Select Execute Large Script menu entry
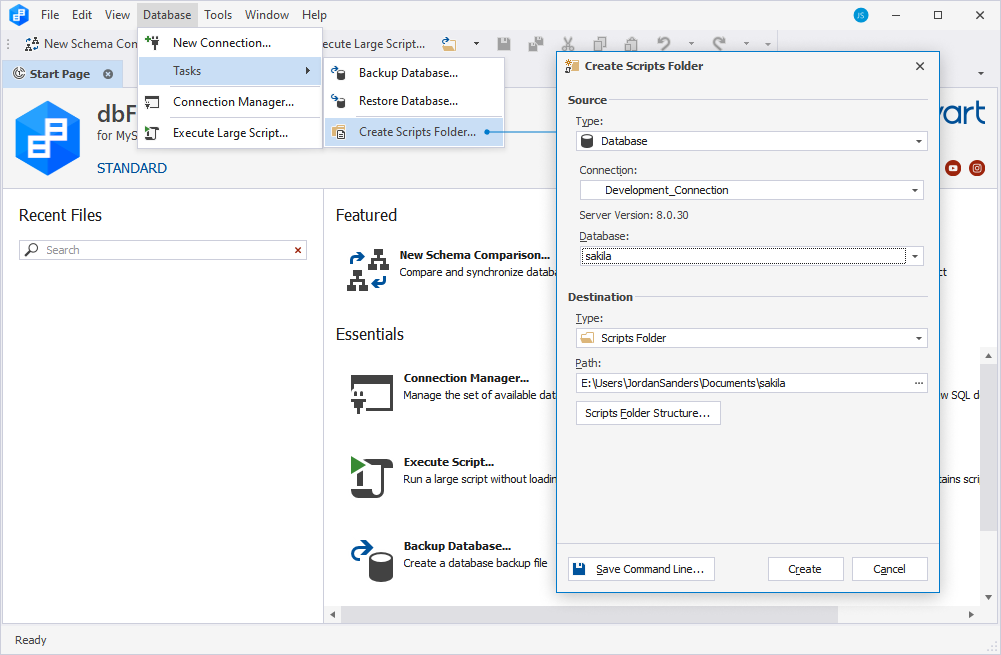The image size is (1001, 655). click(230, 133)
